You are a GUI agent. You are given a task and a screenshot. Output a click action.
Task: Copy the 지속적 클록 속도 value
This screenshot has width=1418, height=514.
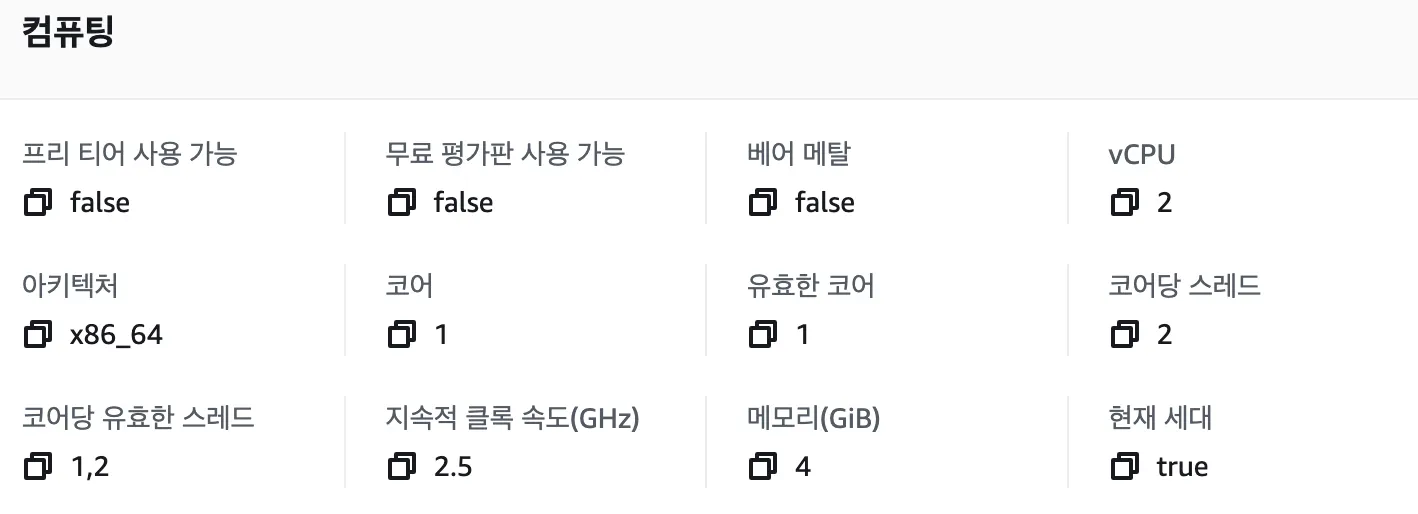(401, 467)
